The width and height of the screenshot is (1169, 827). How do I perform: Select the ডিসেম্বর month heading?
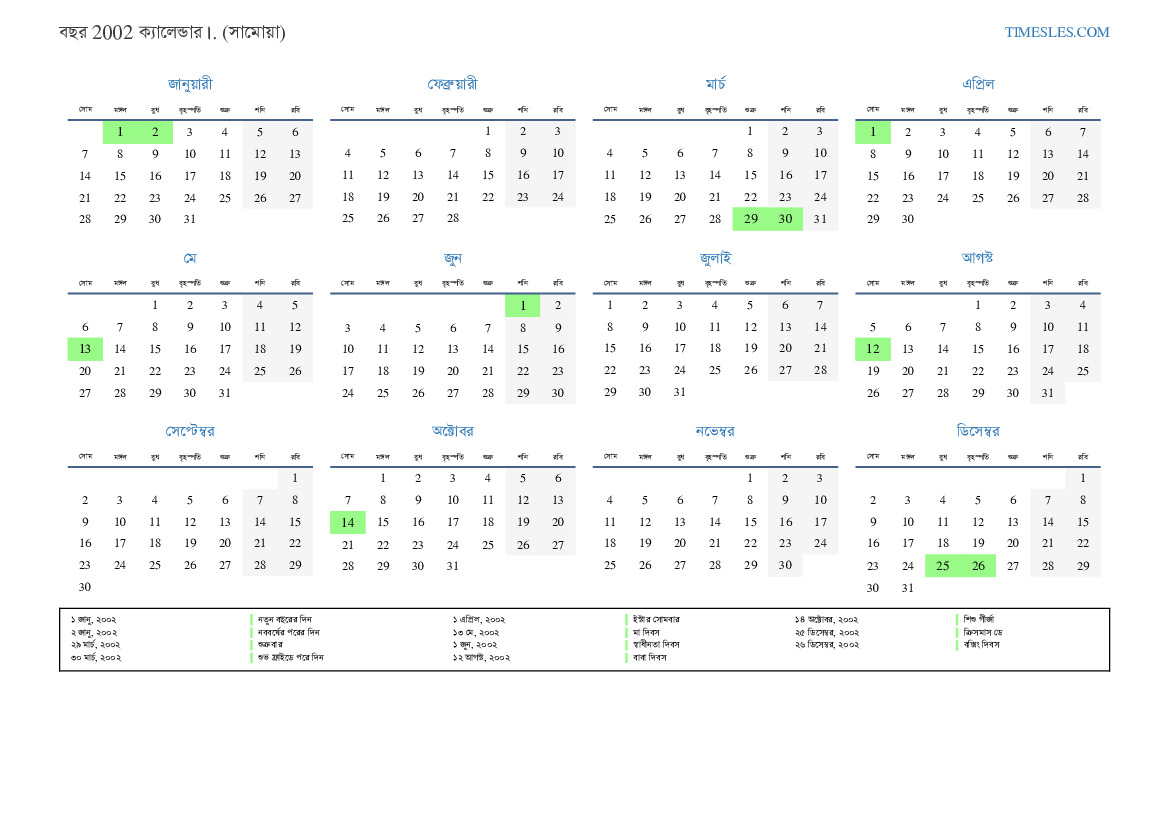pos(977,431)
